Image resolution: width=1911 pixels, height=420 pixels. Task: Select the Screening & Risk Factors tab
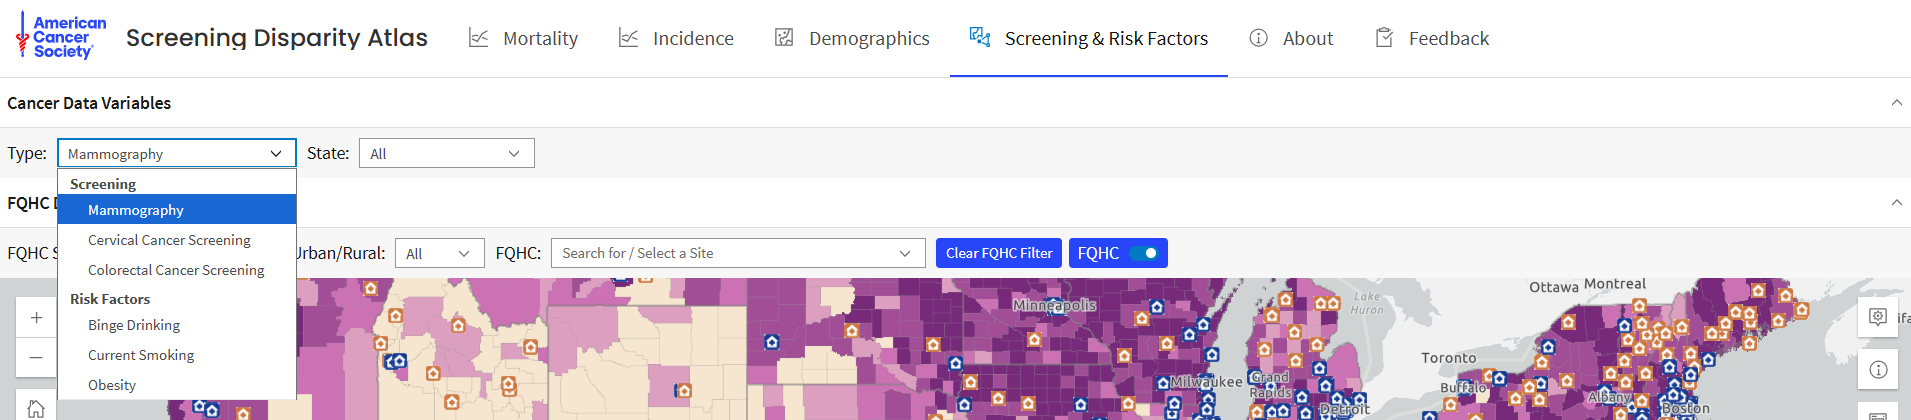1089,38
